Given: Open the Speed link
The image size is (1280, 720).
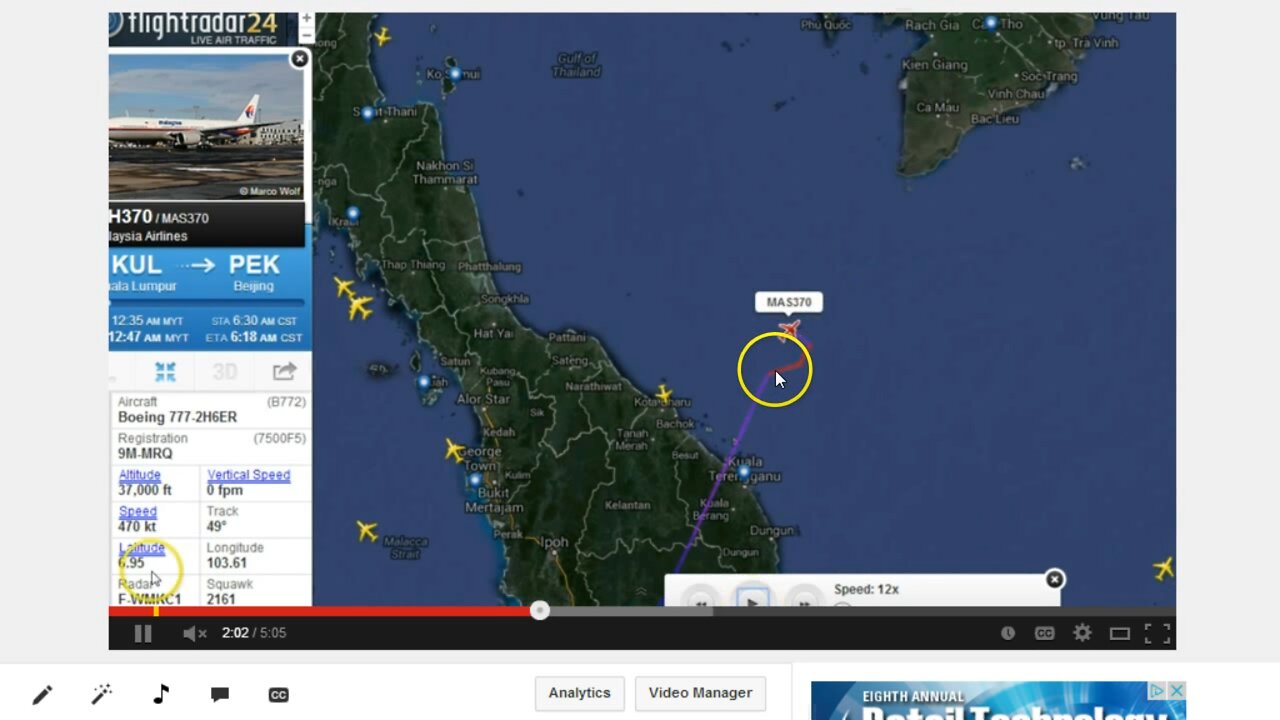Looking at the screenshot, I should (x=138, y=511).
